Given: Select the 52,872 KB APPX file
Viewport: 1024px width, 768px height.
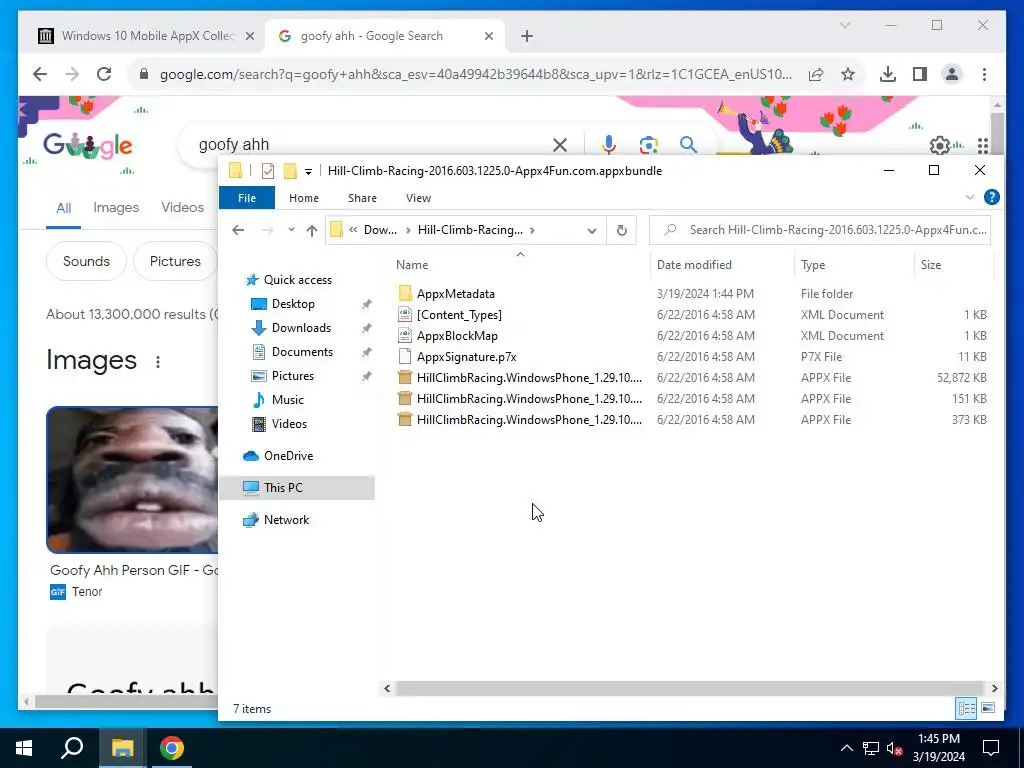Looking at the screenshot, I should click(x=692, y=377).
